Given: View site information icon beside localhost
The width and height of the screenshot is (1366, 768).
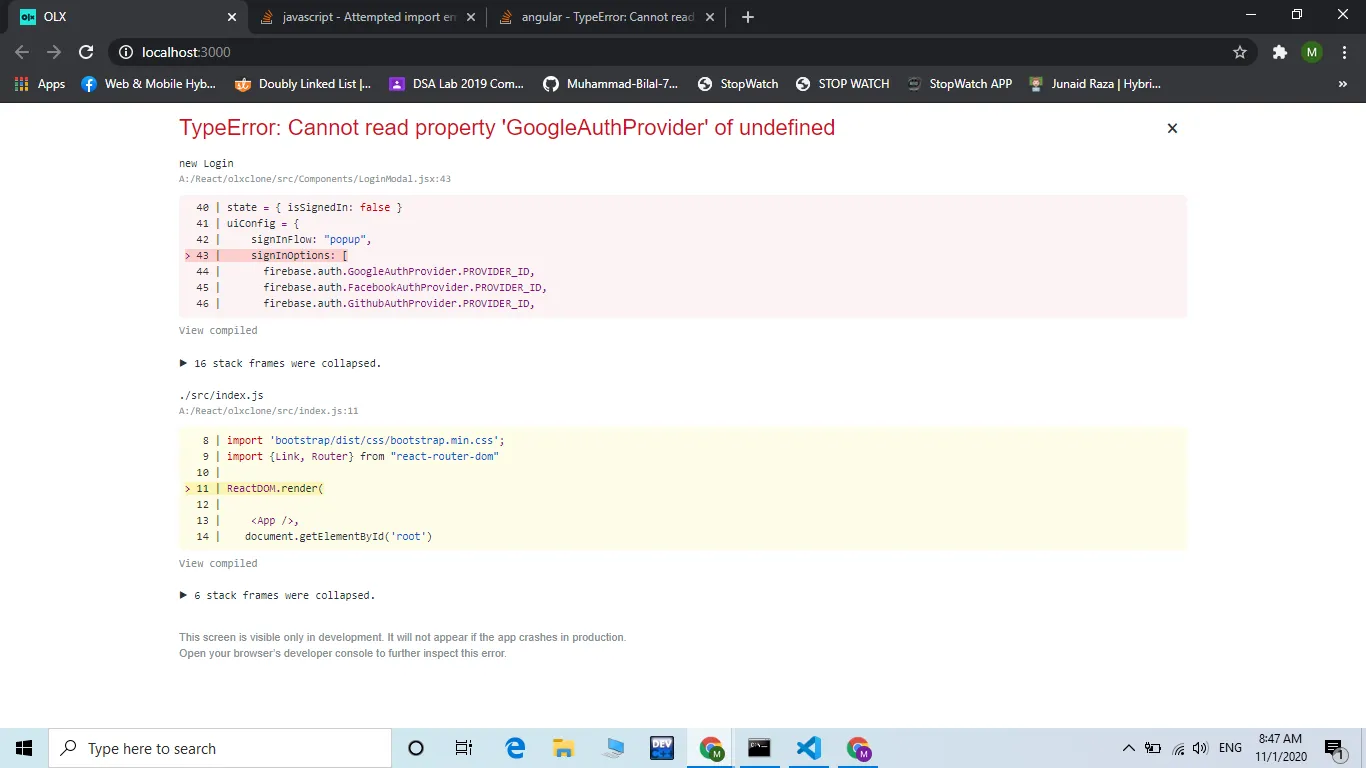Looking at the screenshot, I should [x=125, y=52].
